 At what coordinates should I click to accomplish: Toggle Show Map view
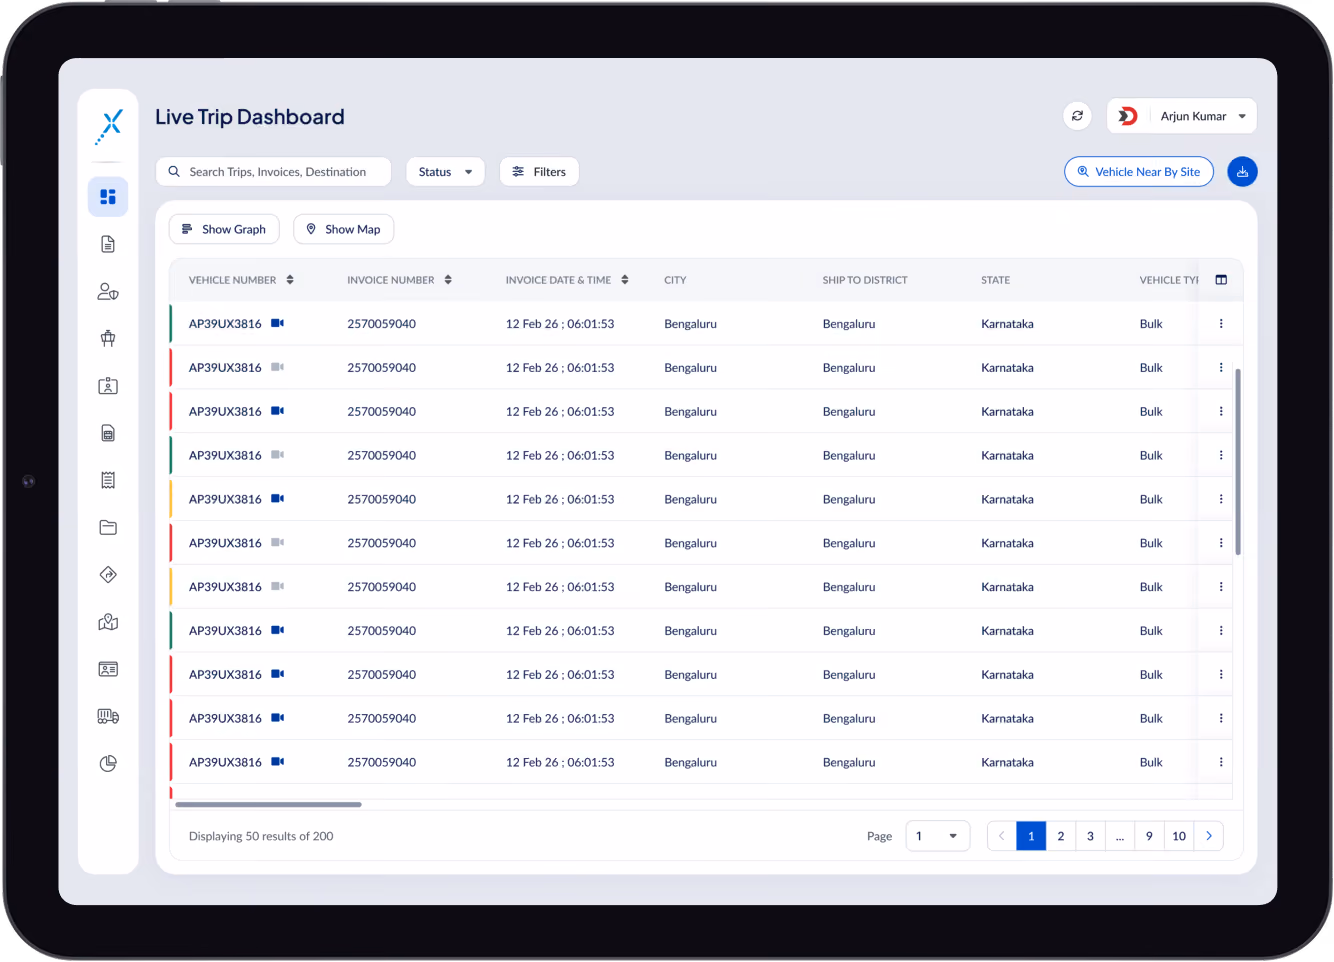pos(343,229)
